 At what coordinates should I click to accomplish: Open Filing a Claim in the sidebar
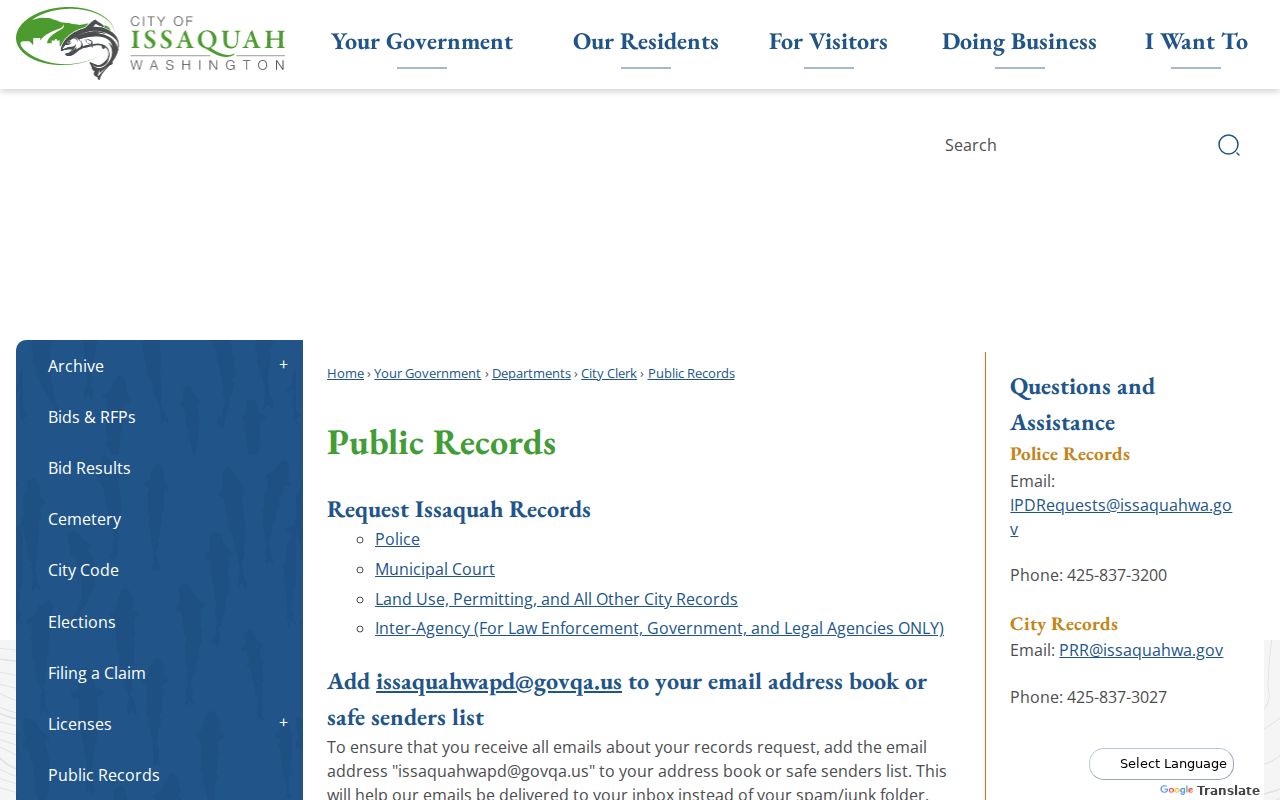point(97,673)
